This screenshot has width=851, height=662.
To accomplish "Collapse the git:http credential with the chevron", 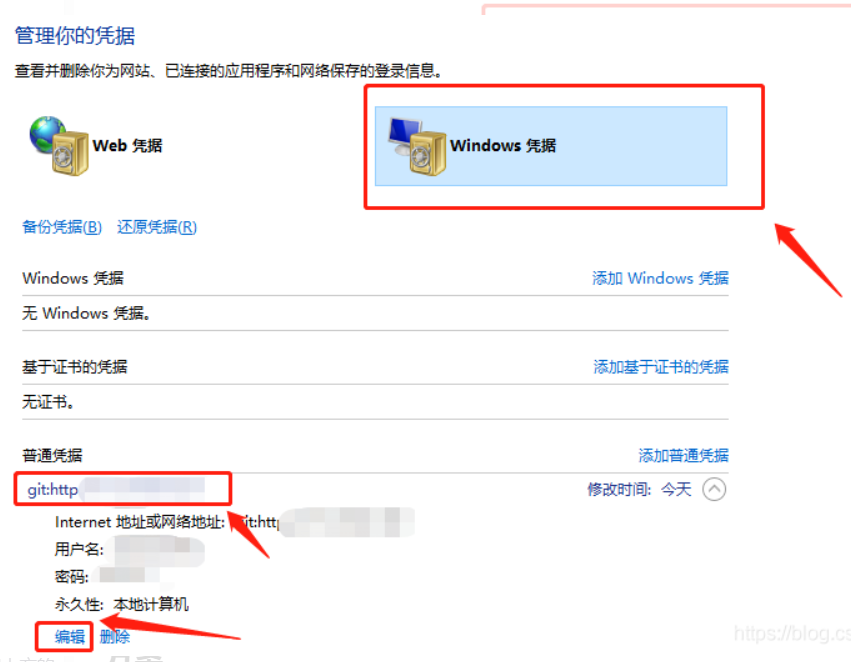I will point(714,489).
